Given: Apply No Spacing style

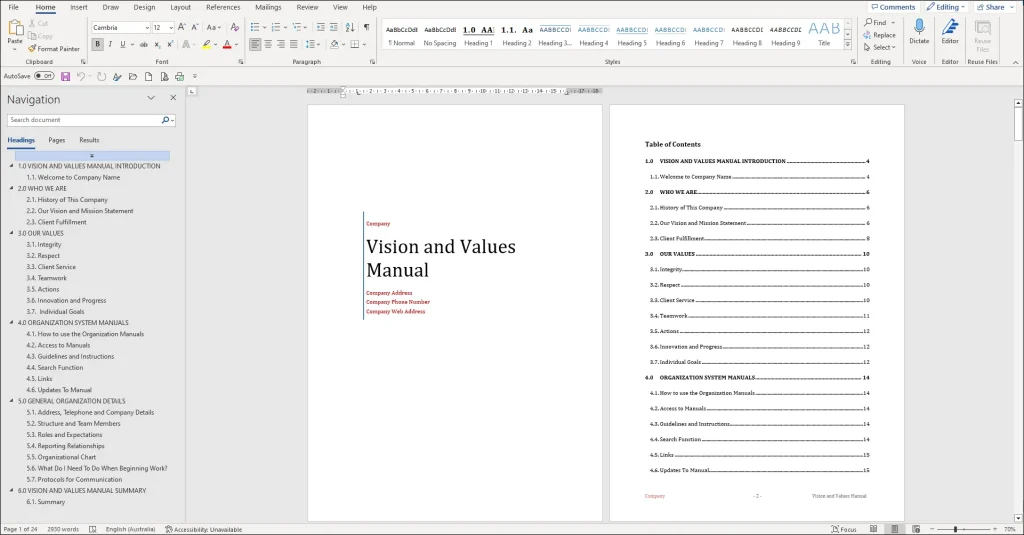Looking at the screenshot, I should pyautogui.click(x=440, y=36).
